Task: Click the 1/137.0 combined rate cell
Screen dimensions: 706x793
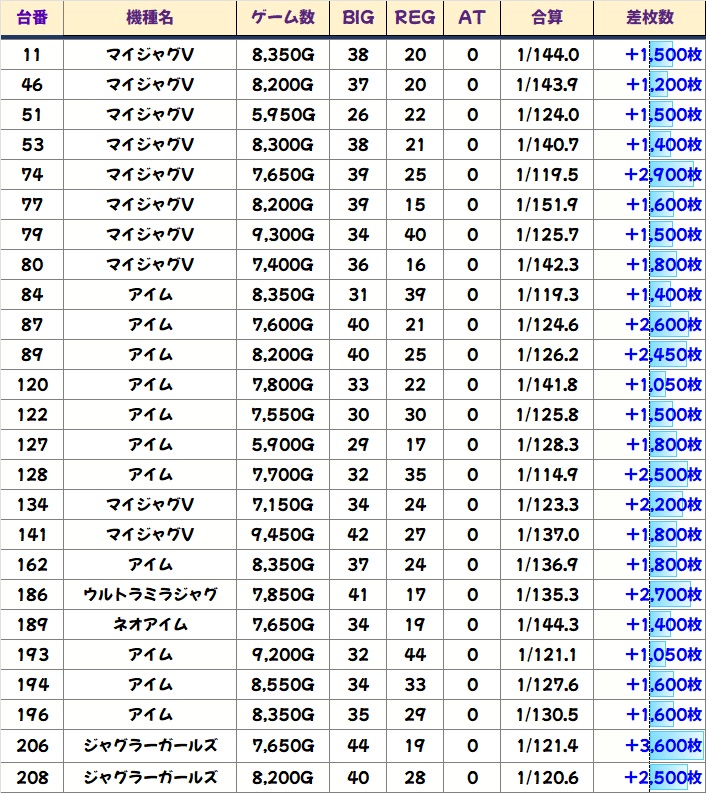Action: pyautogui.click(x=547, y=535)
